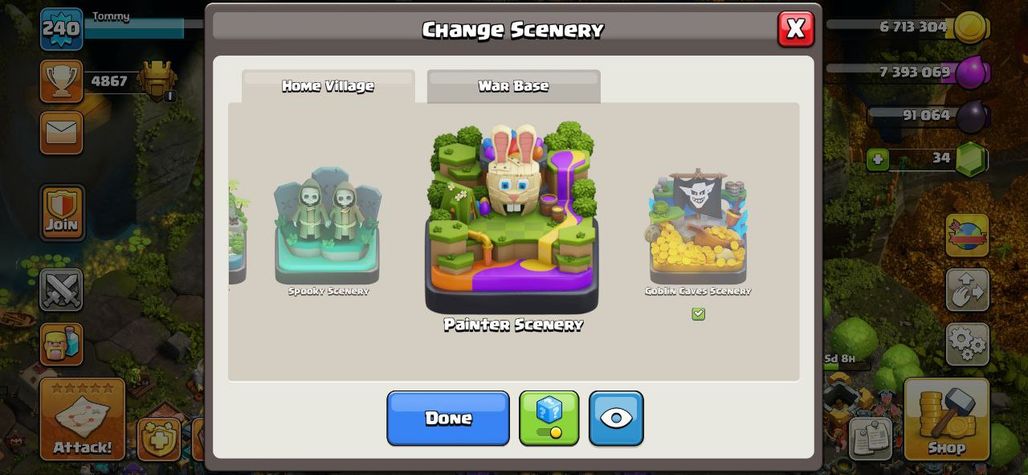This screenshot has height=475, width=1028.
Task: Open the Shop hammer icon
Action: pos(946,419)
